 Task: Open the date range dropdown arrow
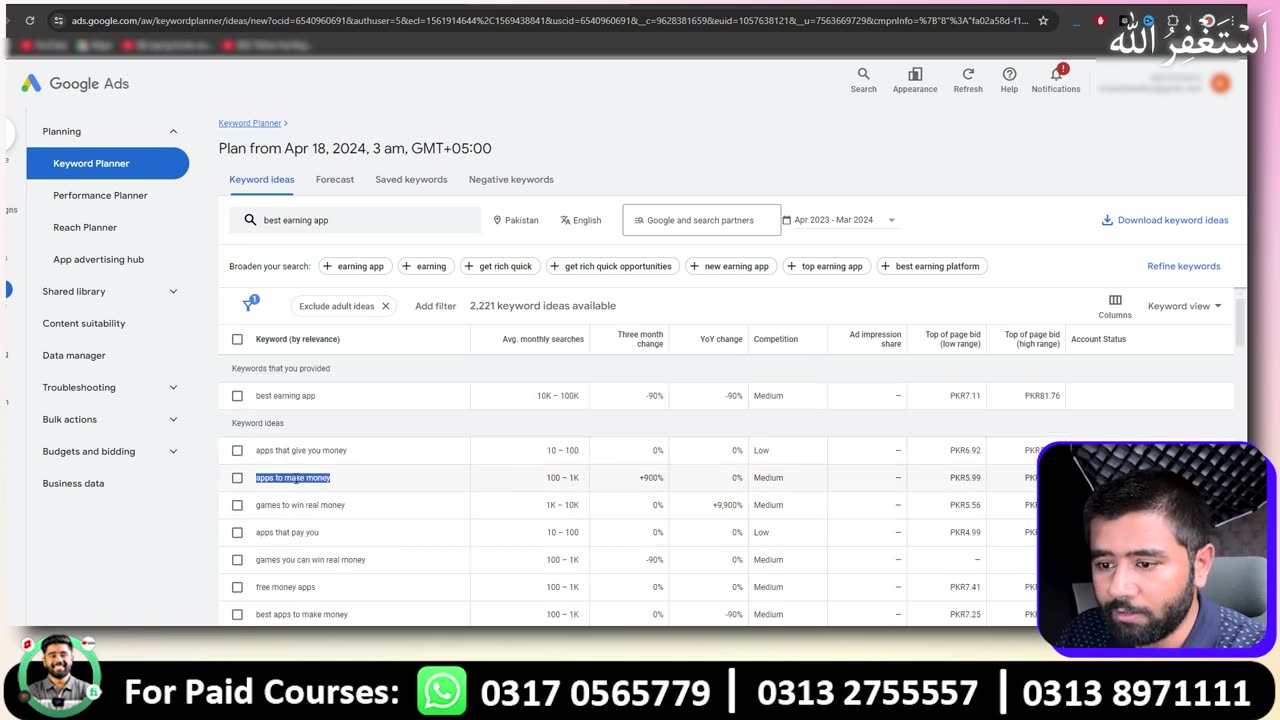891,220
